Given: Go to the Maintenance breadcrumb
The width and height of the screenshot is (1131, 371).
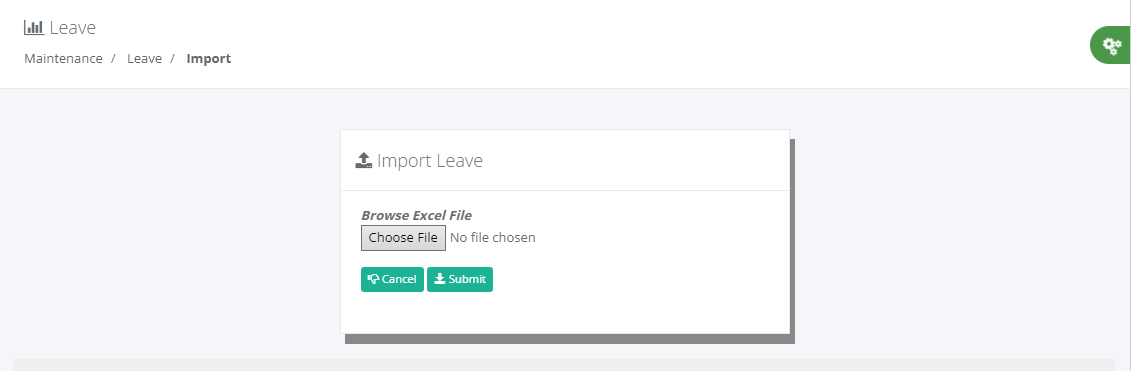Looking at the screenshot, I should 63,58.
